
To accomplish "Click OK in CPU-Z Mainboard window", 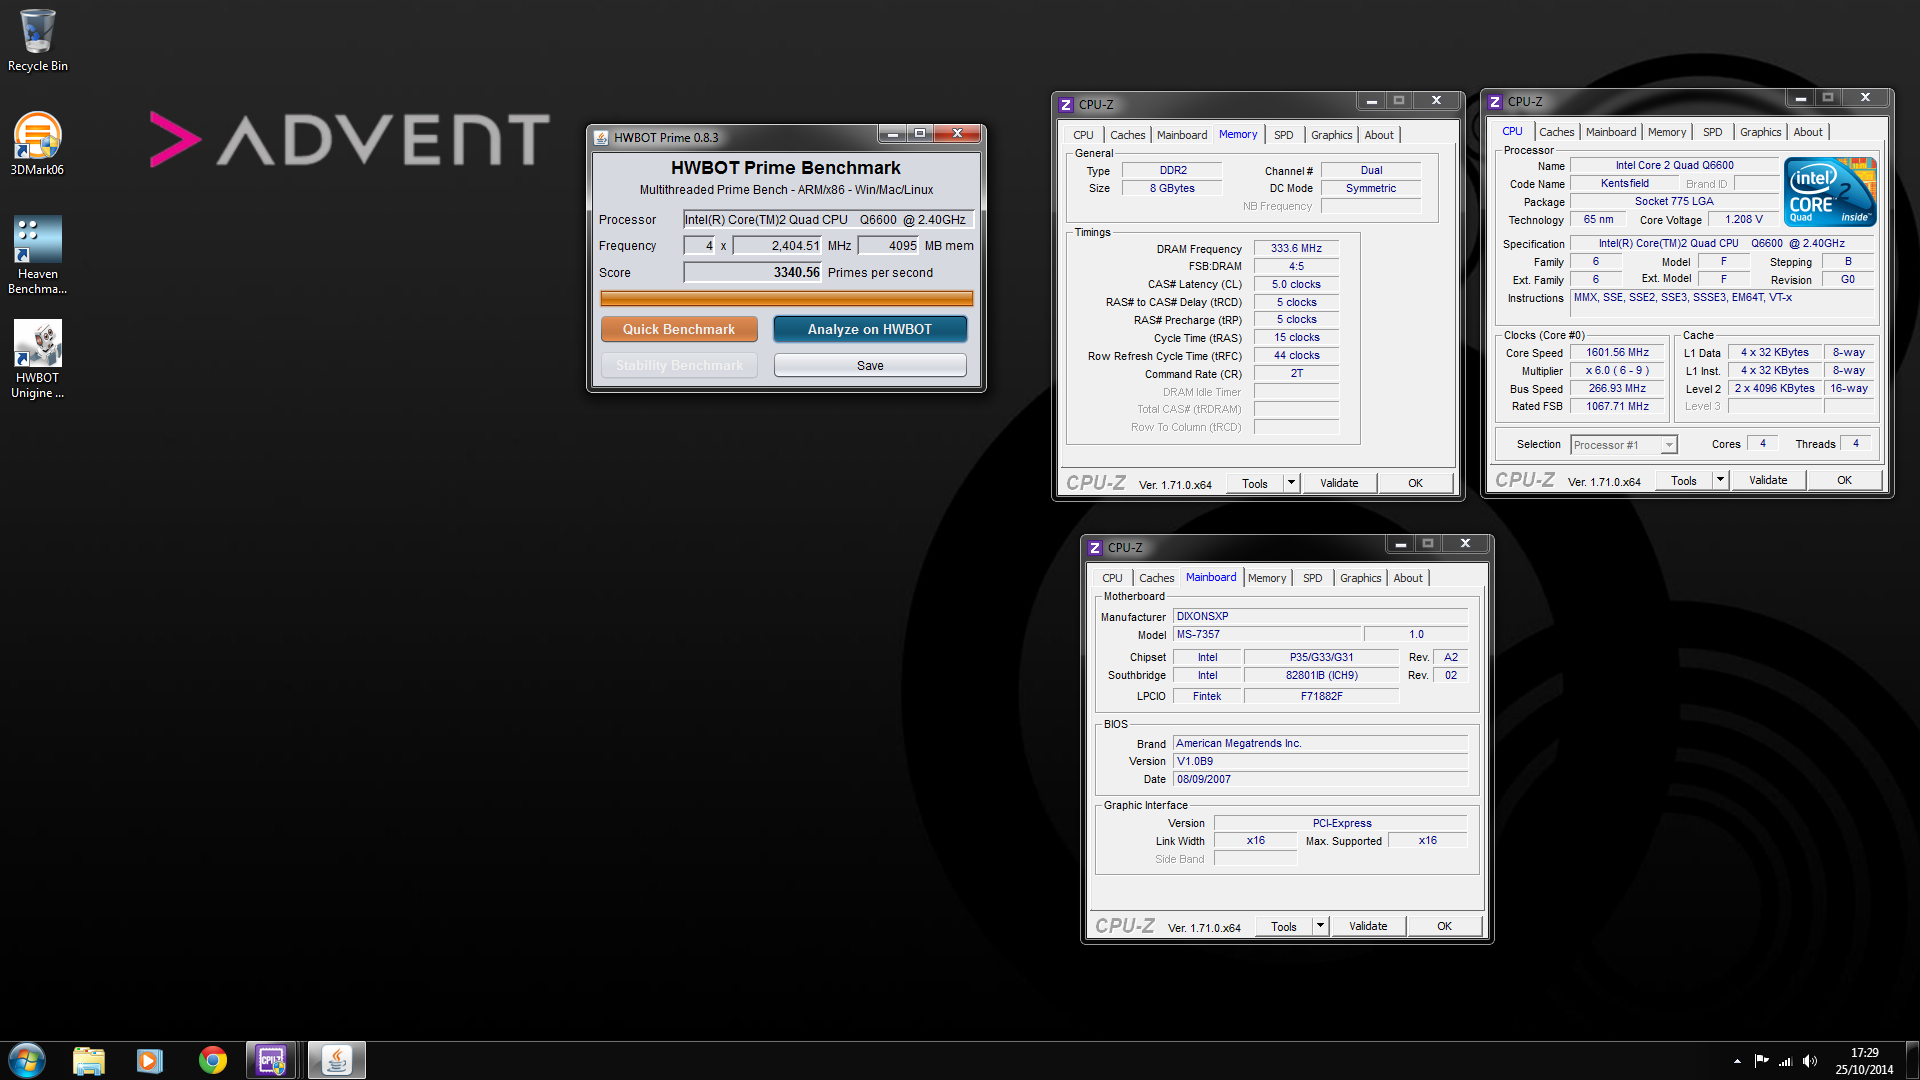I will [1444, 927].
